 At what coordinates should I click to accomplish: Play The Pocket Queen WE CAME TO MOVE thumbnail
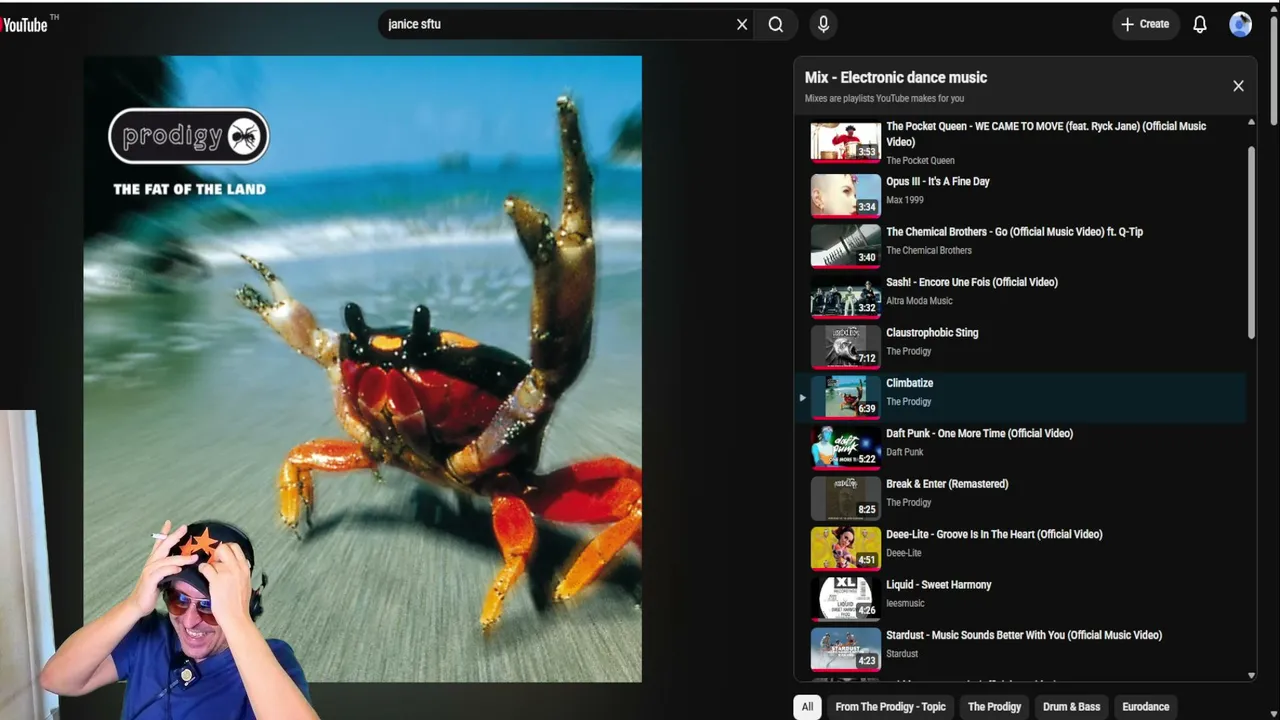846,142
